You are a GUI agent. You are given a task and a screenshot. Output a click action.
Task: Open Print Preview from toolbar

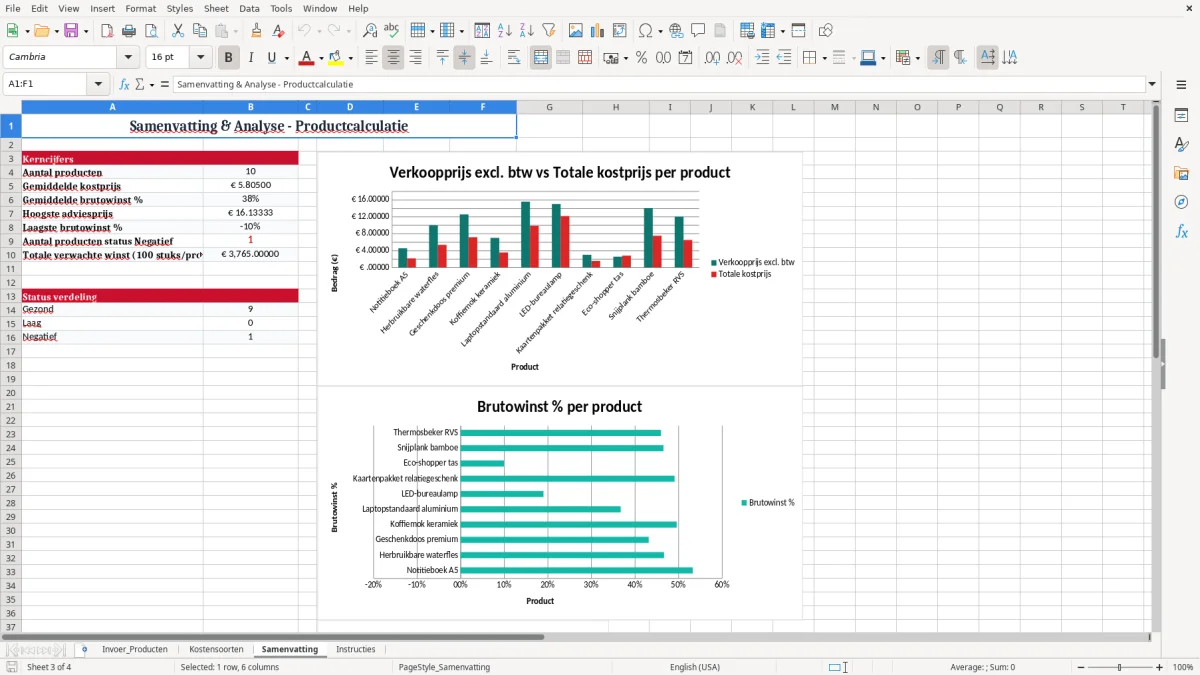(151, 31)
